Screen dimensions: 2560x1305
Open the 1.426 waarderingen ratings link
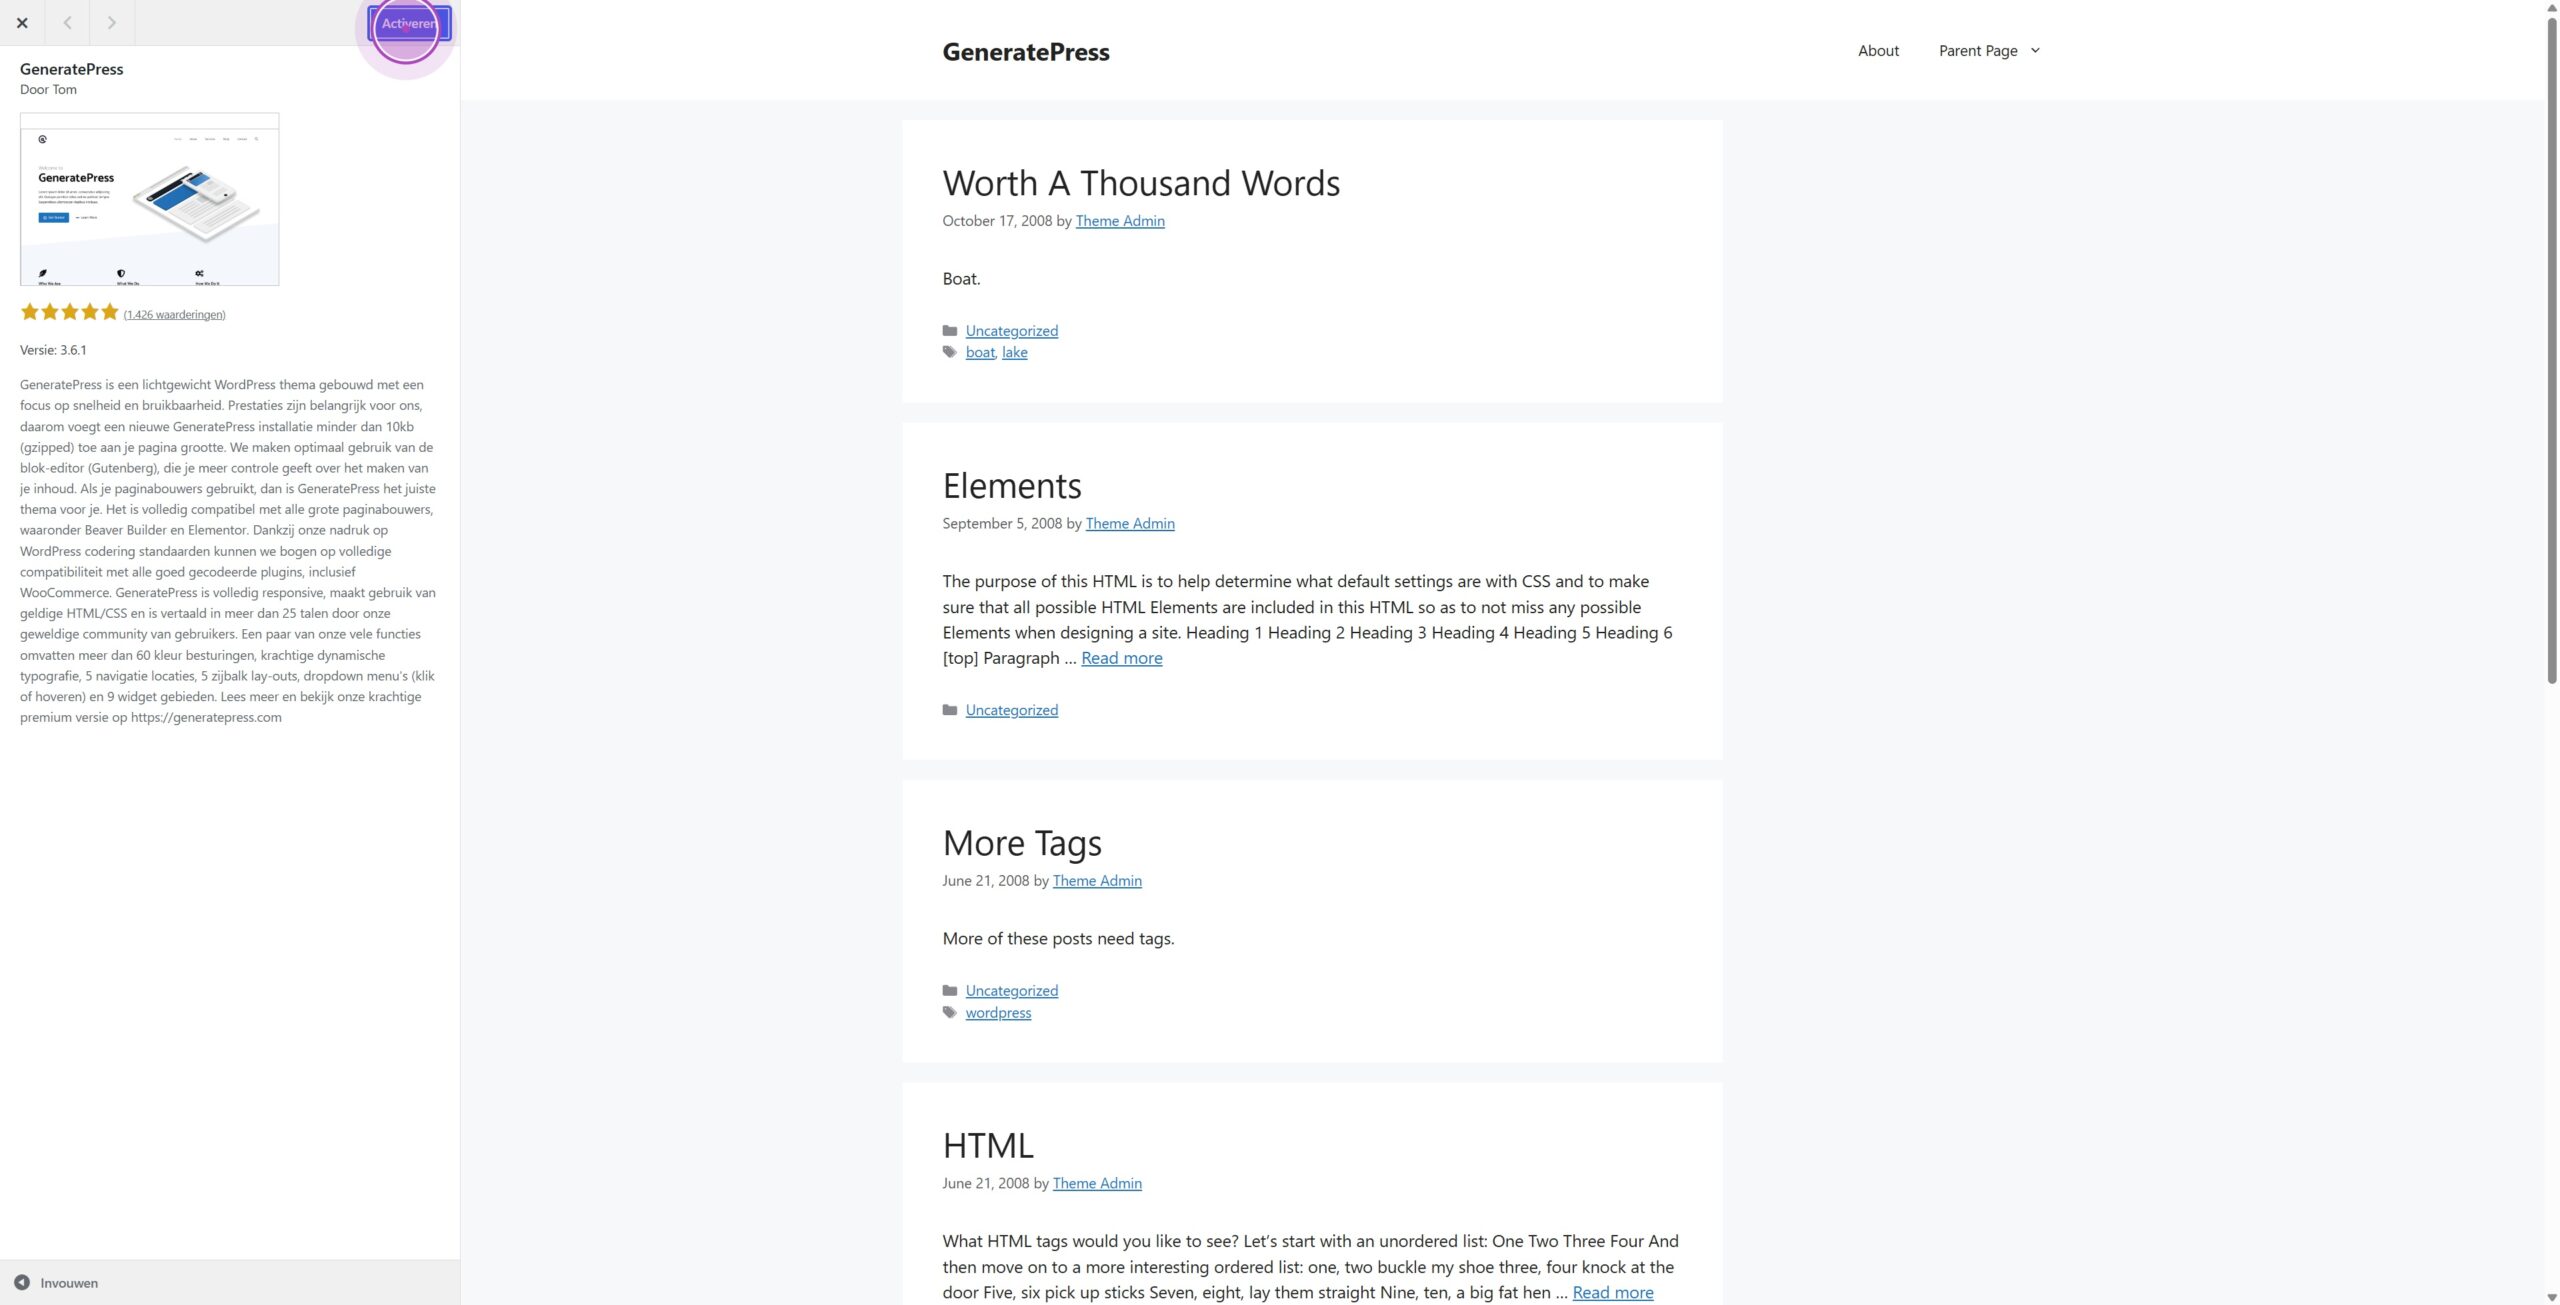click(x=174, y=314)
